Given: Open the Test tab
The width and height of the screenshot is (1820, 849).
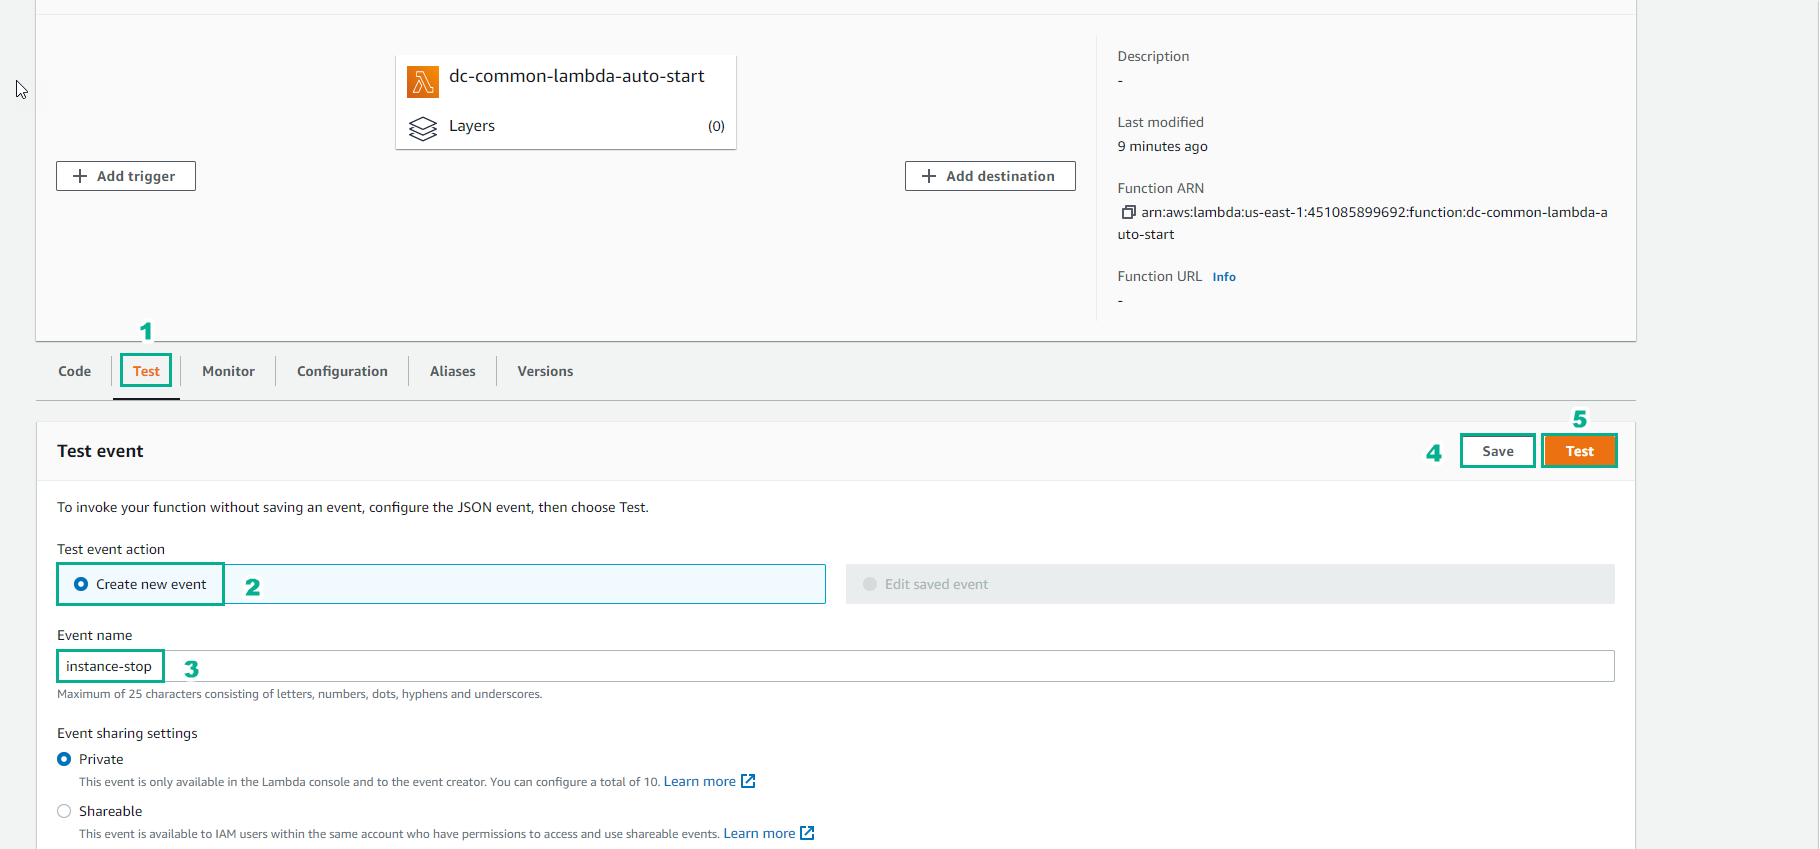Looking at the screenshot, I should (146, 371).
